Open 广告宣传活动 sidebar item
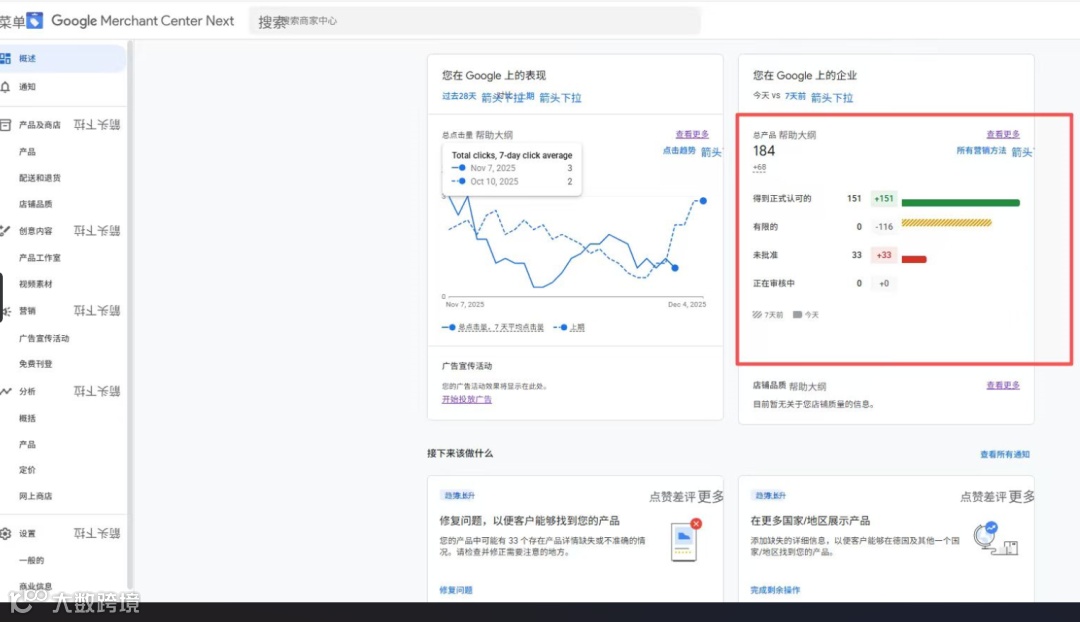Viewport: 1080px width, 622px height. point(44,338)
